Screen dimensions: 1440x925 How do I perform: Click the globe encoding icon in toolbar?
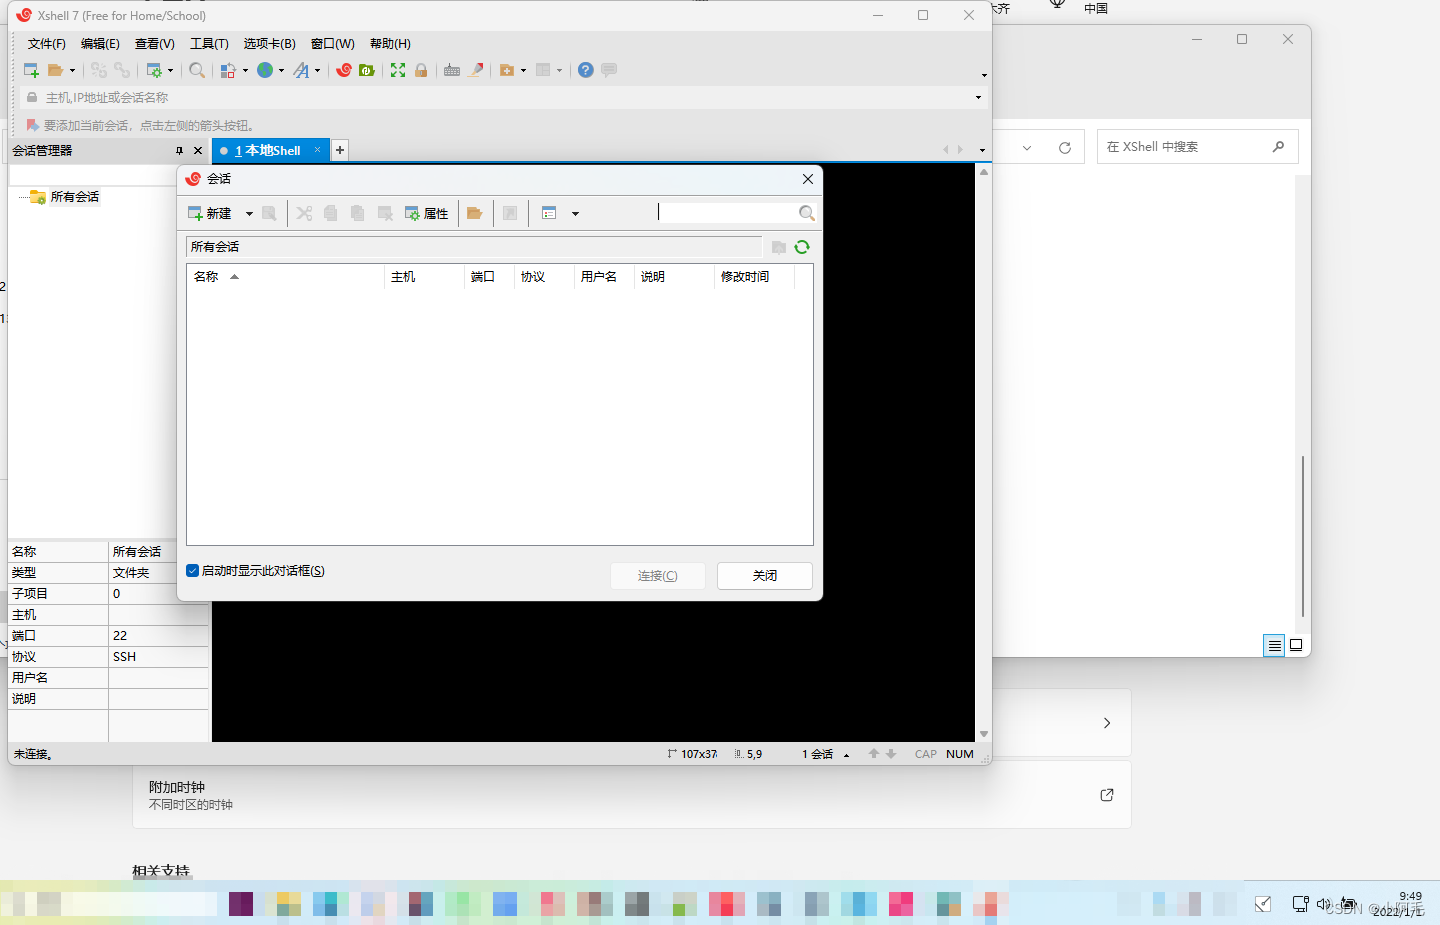265,70
